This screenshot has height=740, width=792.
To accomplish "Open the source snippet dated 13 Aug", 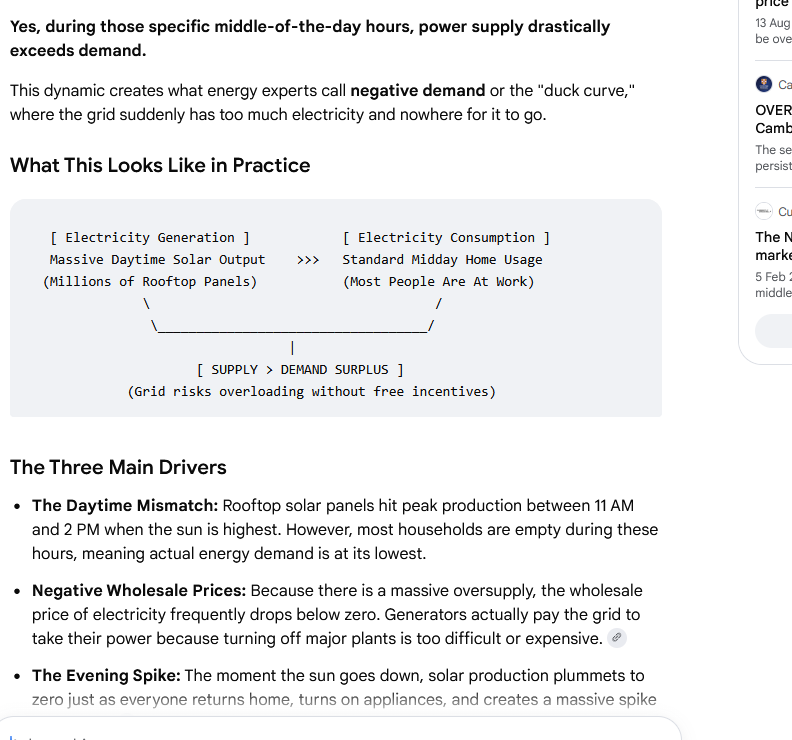I will (x=773, y=31).
